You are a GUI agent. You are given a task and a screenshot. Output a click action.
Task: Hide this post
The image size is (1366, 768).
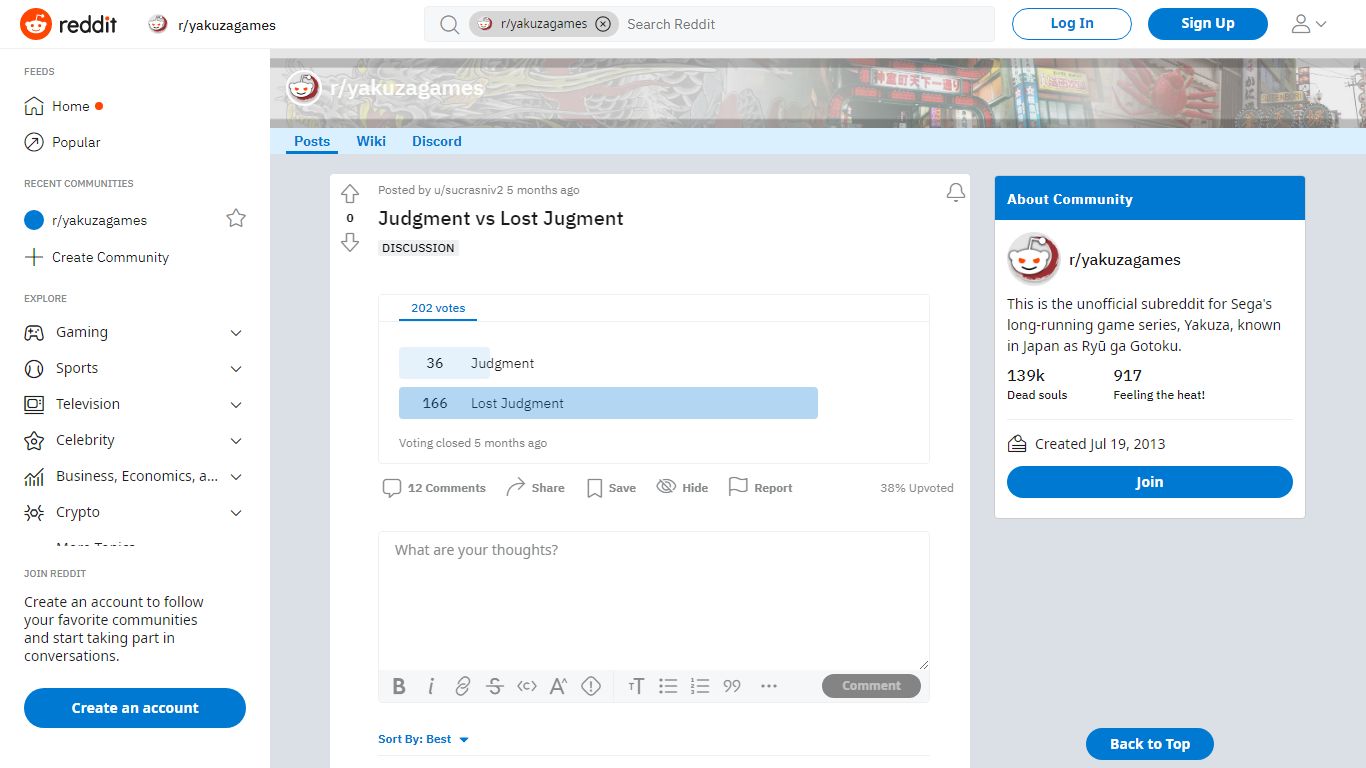coord(682,488)
